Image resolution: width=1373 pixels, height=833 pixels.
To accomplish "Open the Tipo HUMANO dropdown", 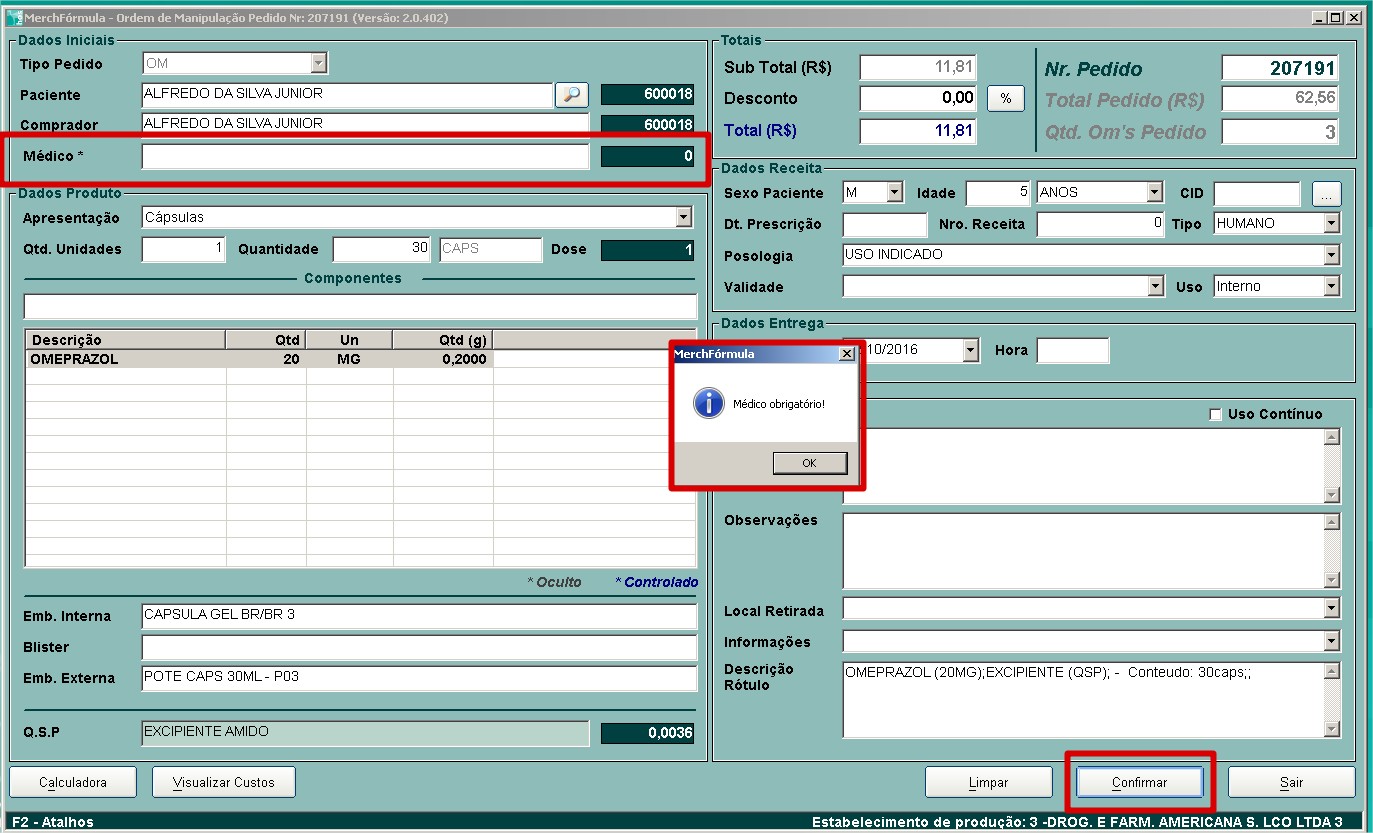I will 1331,224.
